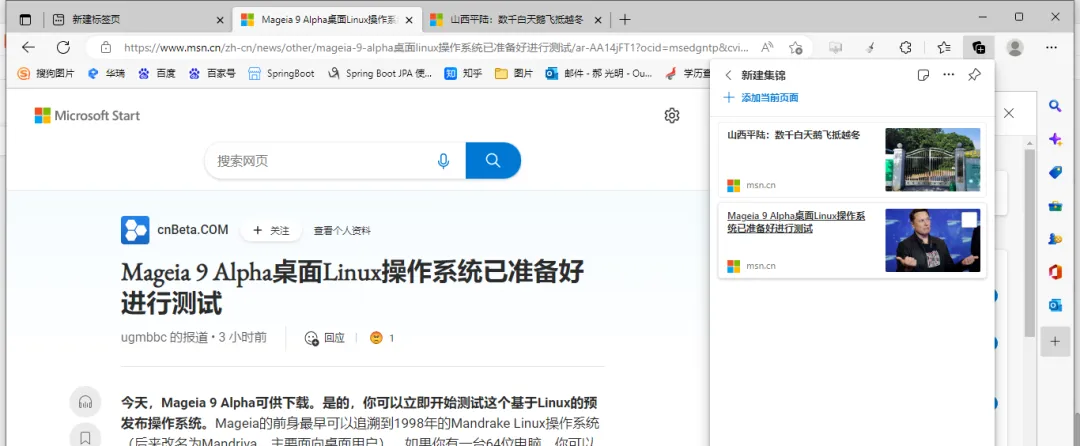Select the Mageia collection card checkbox
1080x446 pixels.
968,220
